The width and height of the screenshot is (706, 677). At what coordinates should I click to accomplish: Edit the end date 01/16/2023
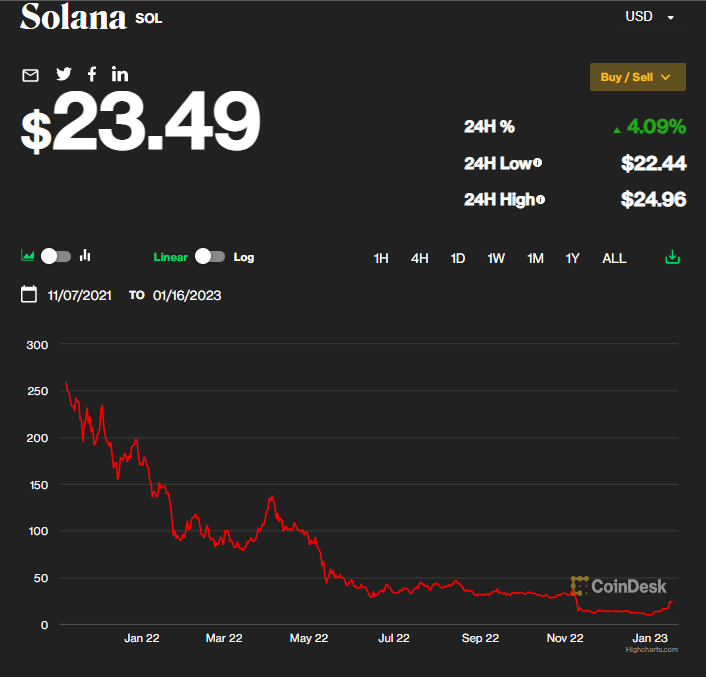click(x=187, y=295)
